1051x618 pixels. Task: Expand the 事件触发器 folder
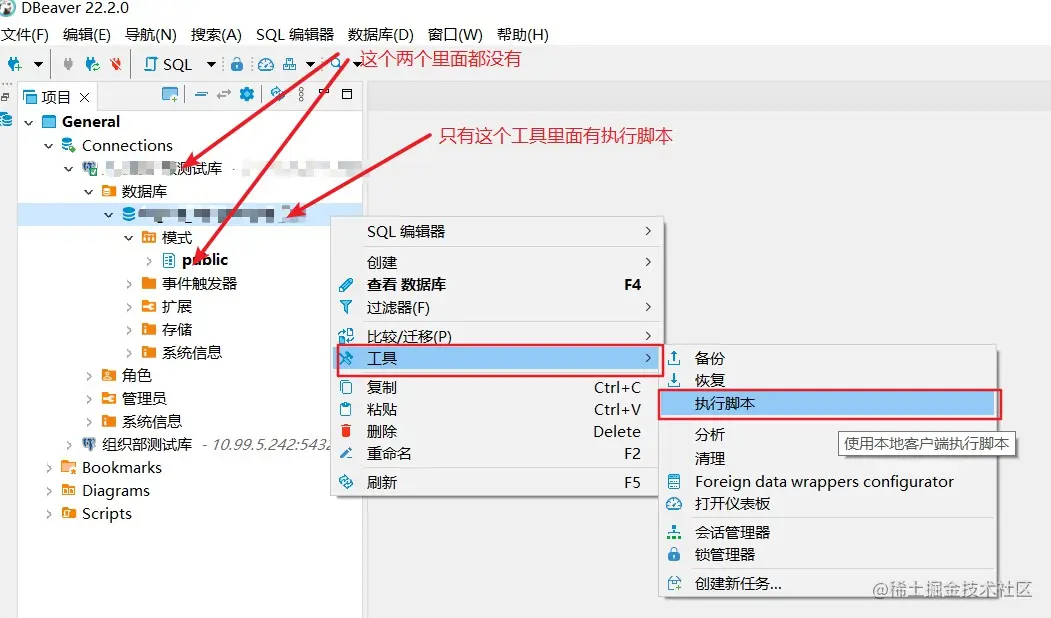pos(129,284)
